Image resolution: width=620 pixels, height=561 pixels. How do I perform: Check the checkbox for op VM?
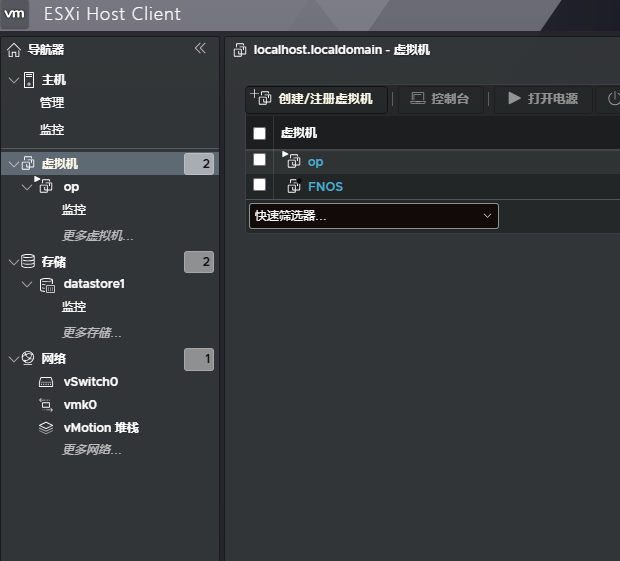(x=259, y=160)
